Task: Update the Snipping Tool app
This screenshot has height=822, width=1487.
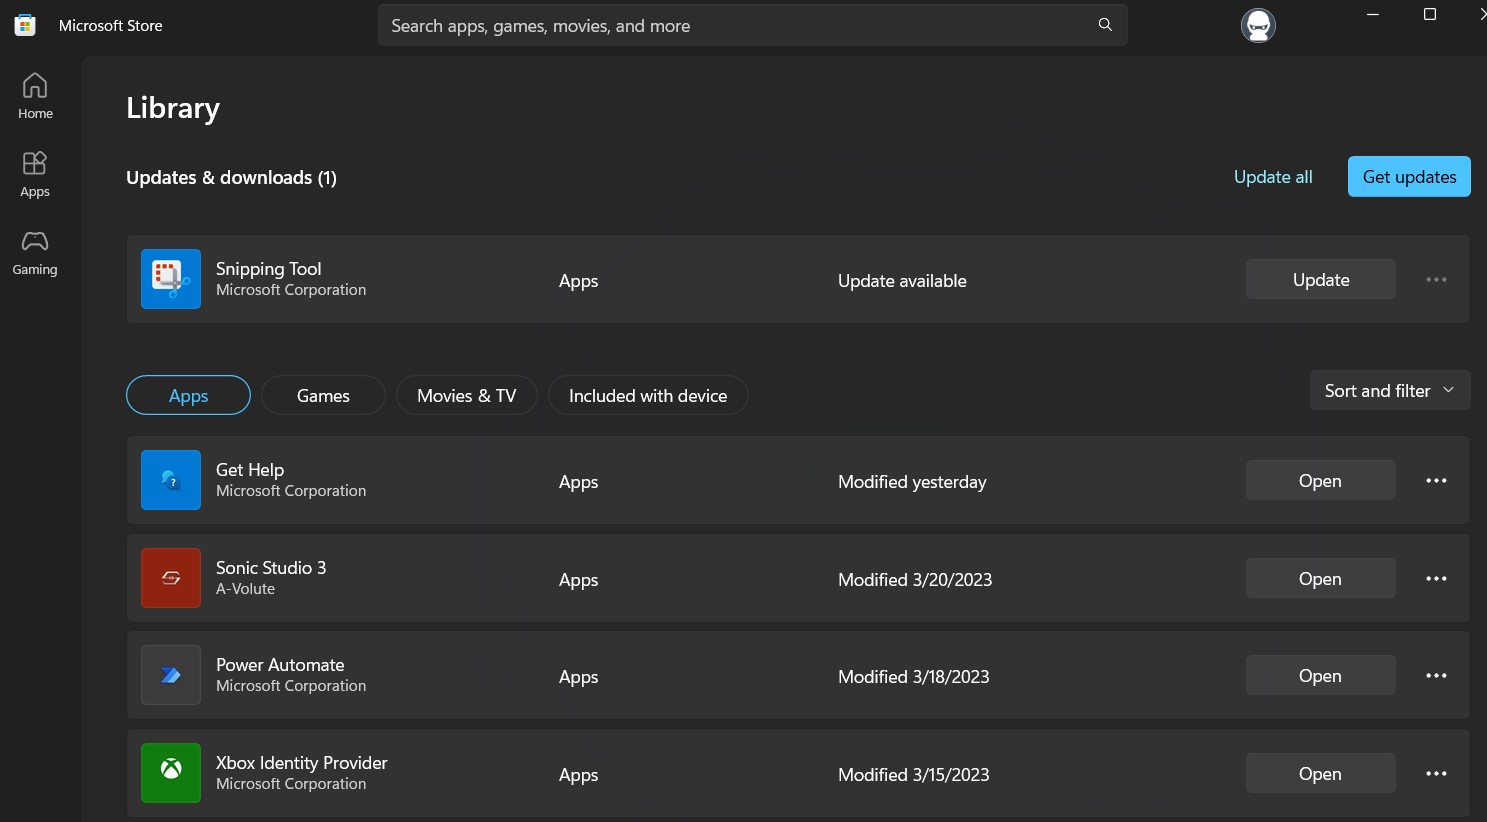Action: (x=1321, y=279)
